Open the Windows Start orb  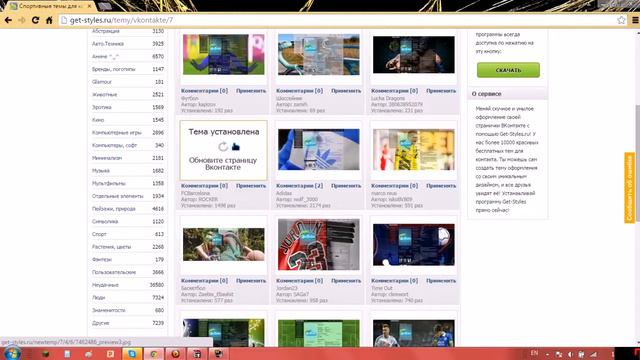pyautogui.click(x=11, y=353)
